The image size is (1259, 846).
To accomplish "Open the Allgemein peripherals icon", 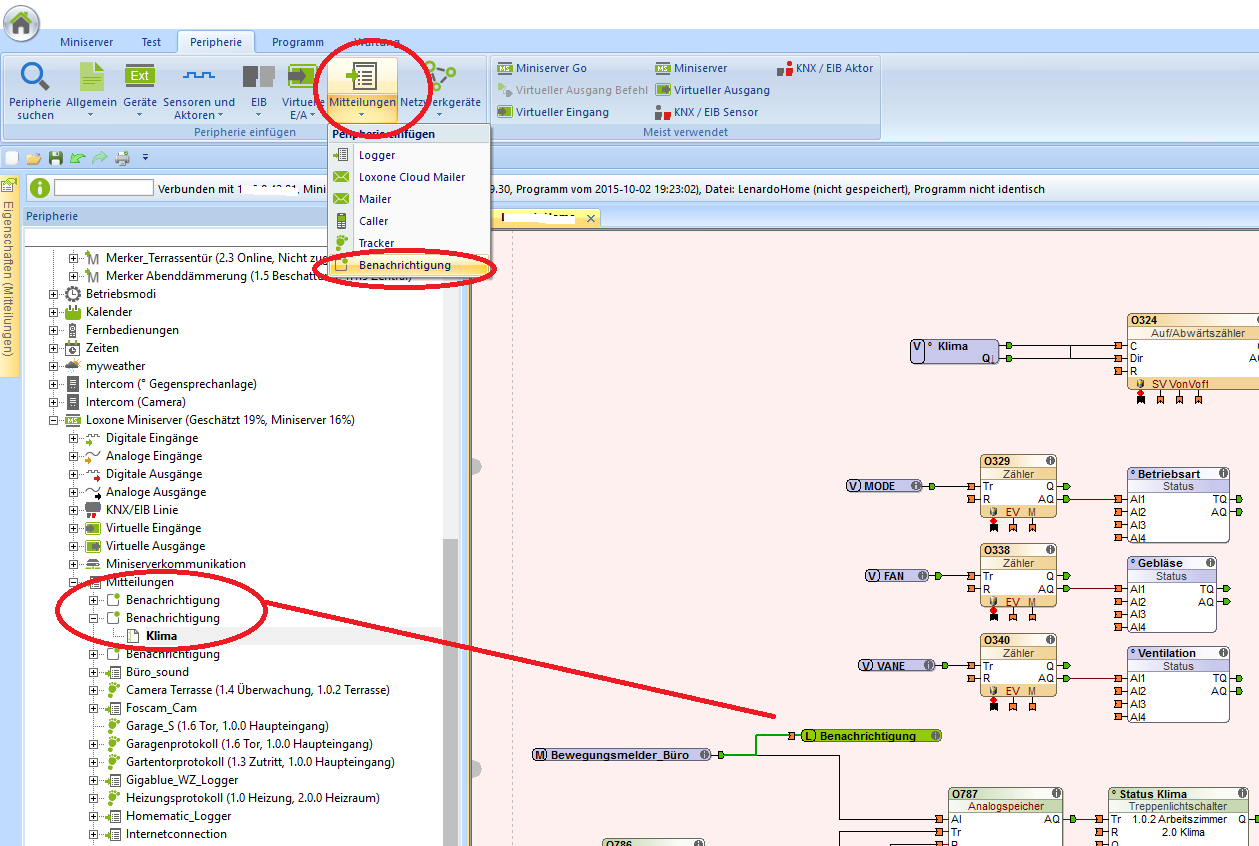I will (x=91, y=77).
